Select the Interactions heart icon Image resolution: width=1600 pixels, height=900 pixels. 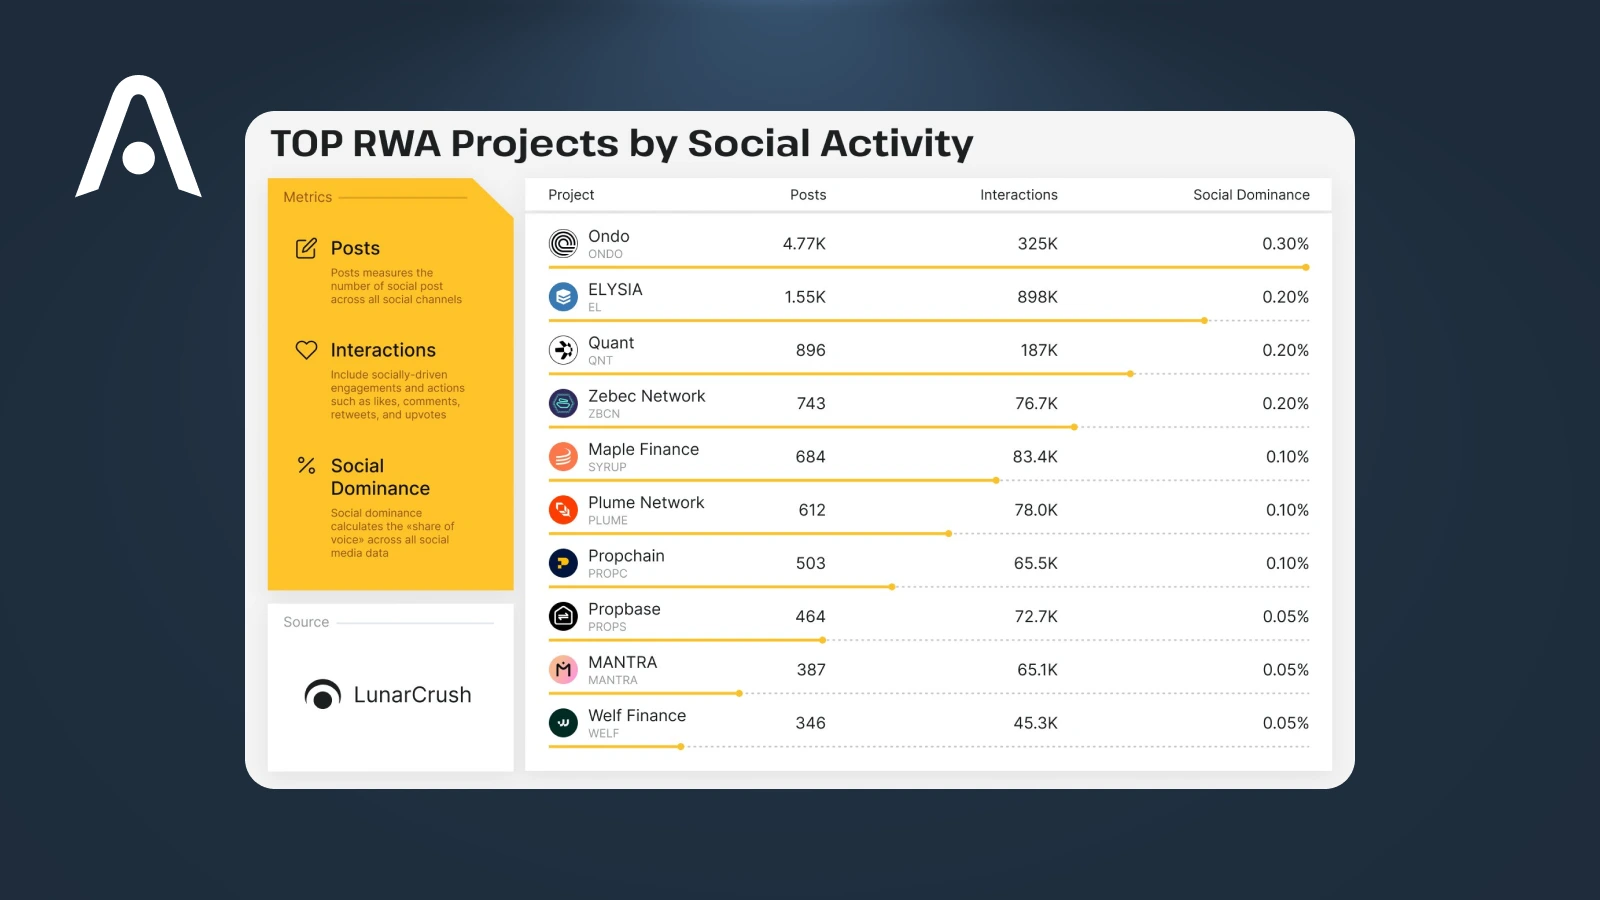tap(306, 349)
